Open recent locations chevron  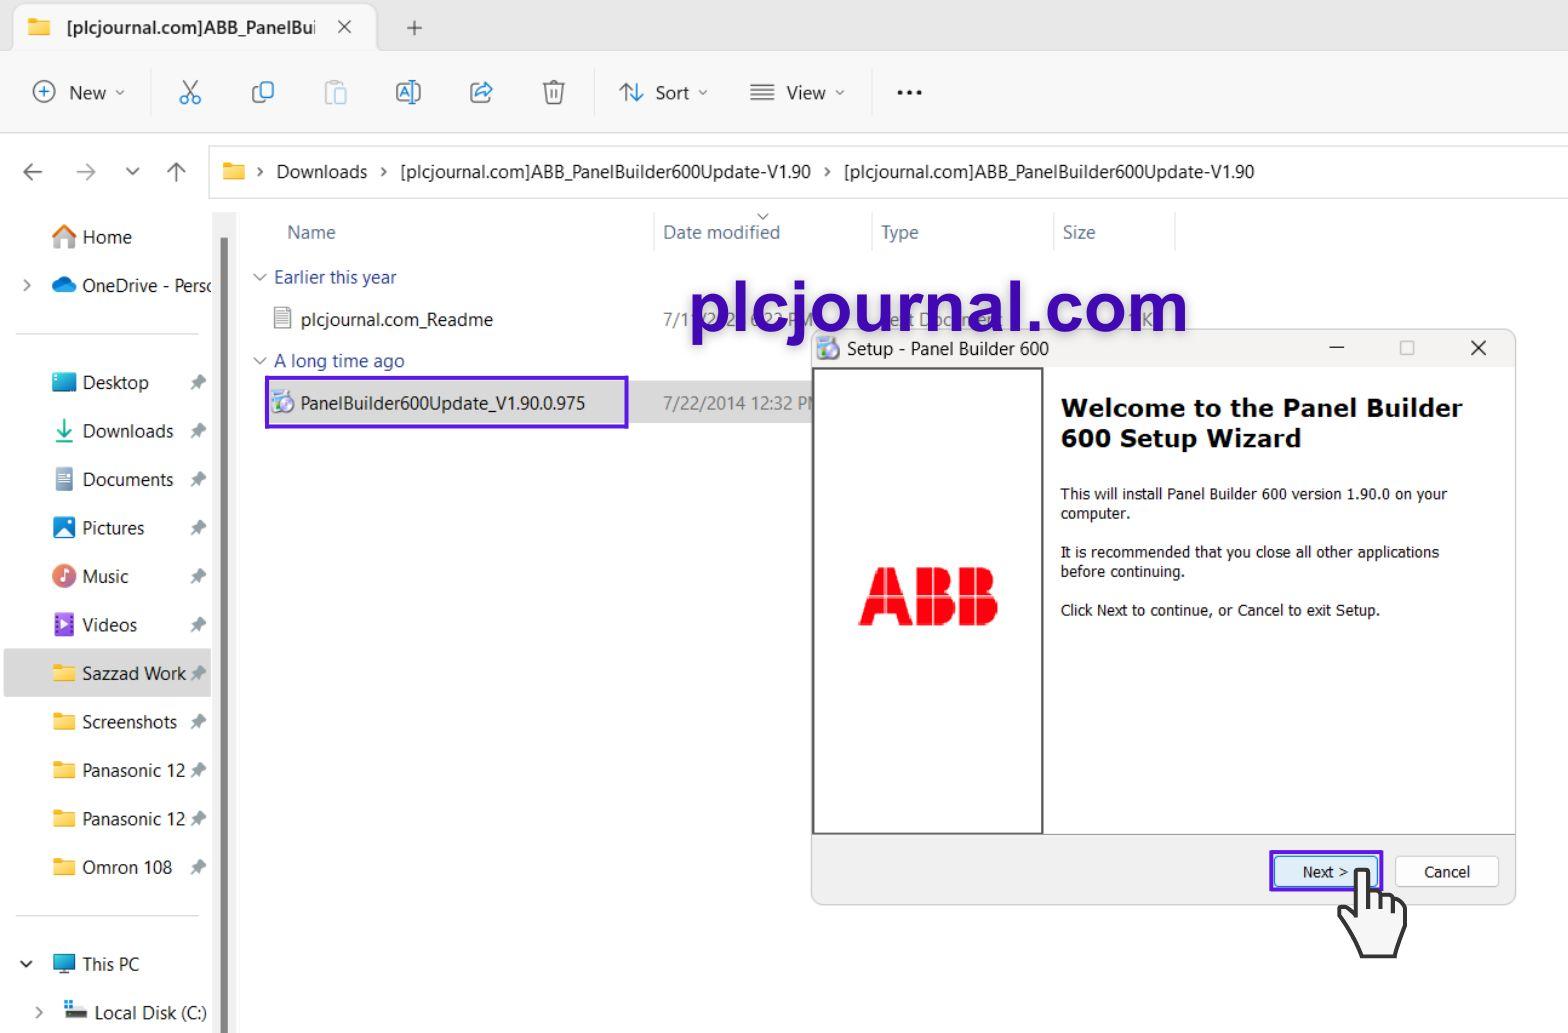132,172
